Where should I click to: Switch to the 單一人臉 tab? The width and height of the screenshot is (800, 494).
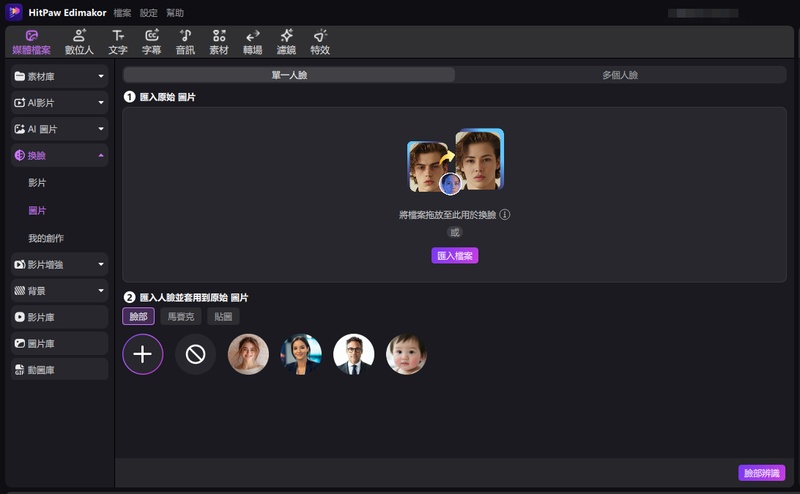289,75
